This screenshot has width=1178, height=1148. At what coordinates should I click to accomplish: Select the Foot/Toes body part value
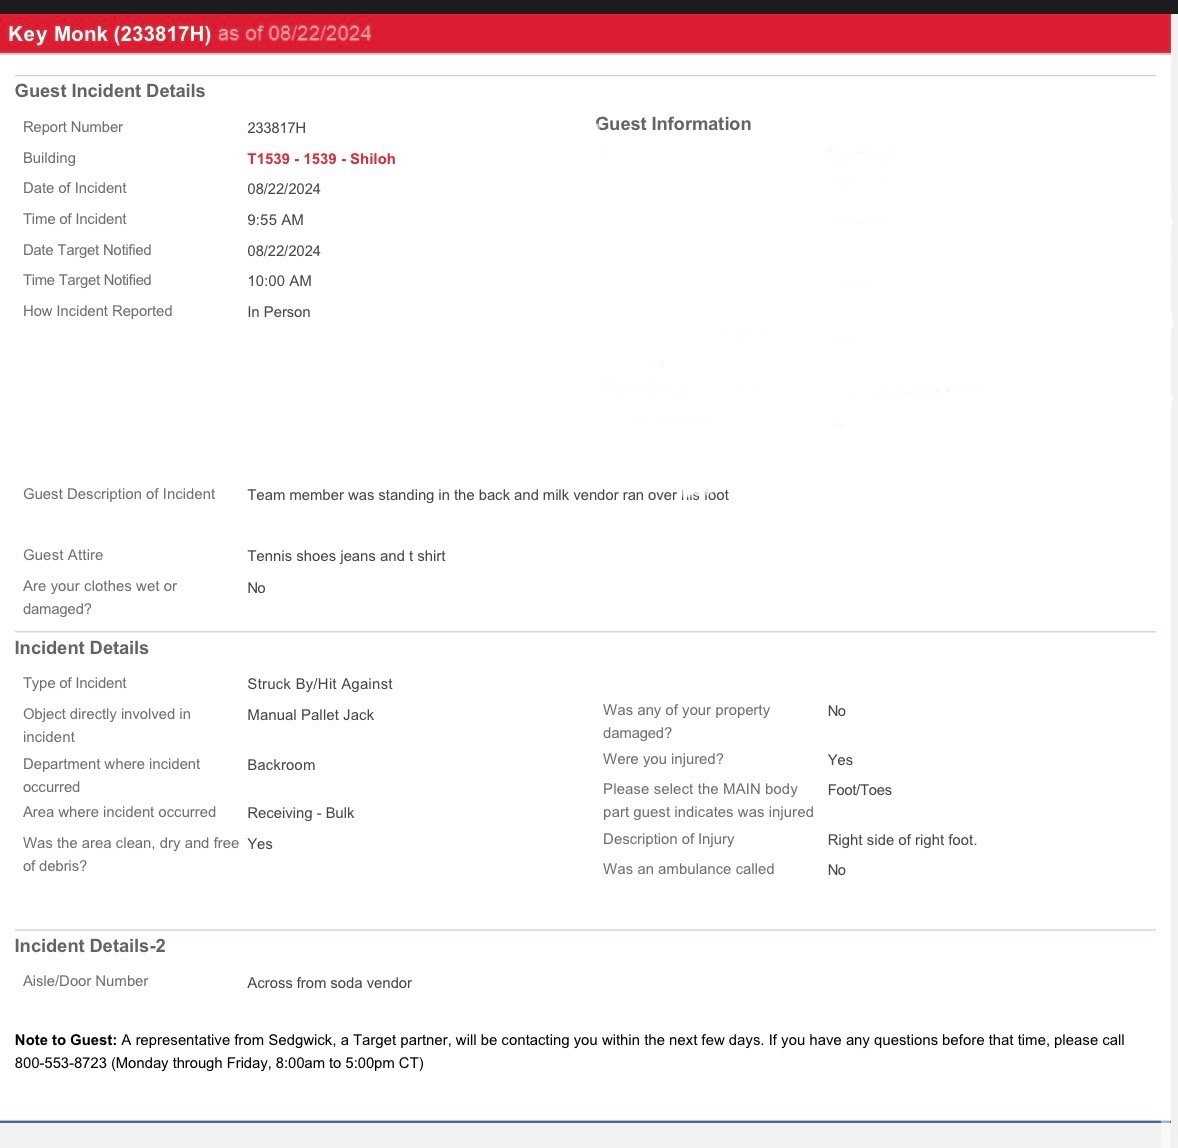point(859,790)
